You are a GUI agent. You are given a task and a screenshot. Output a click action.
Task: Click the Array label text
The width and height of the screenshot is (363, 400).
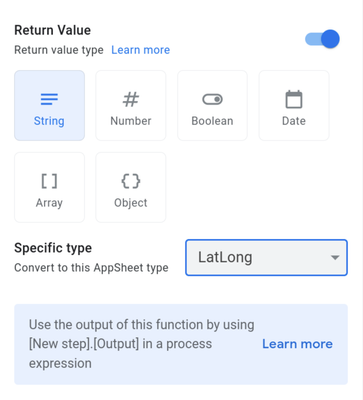coord(49,203)
